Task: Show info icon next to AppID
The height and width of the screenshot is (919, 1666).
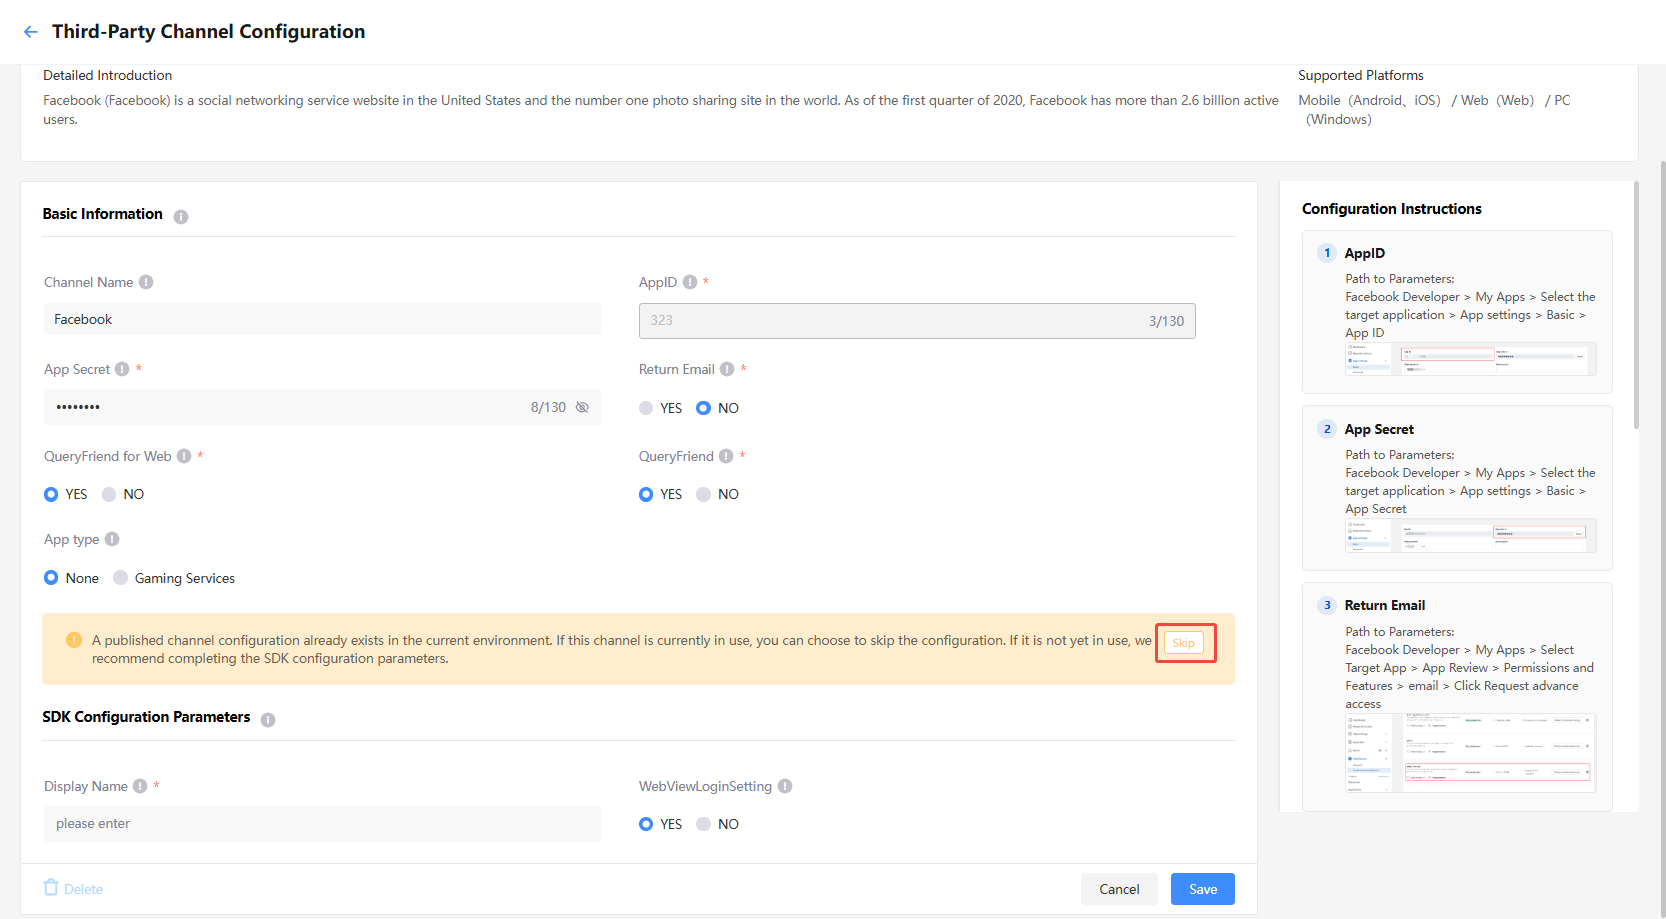Action: coord(690,282)
